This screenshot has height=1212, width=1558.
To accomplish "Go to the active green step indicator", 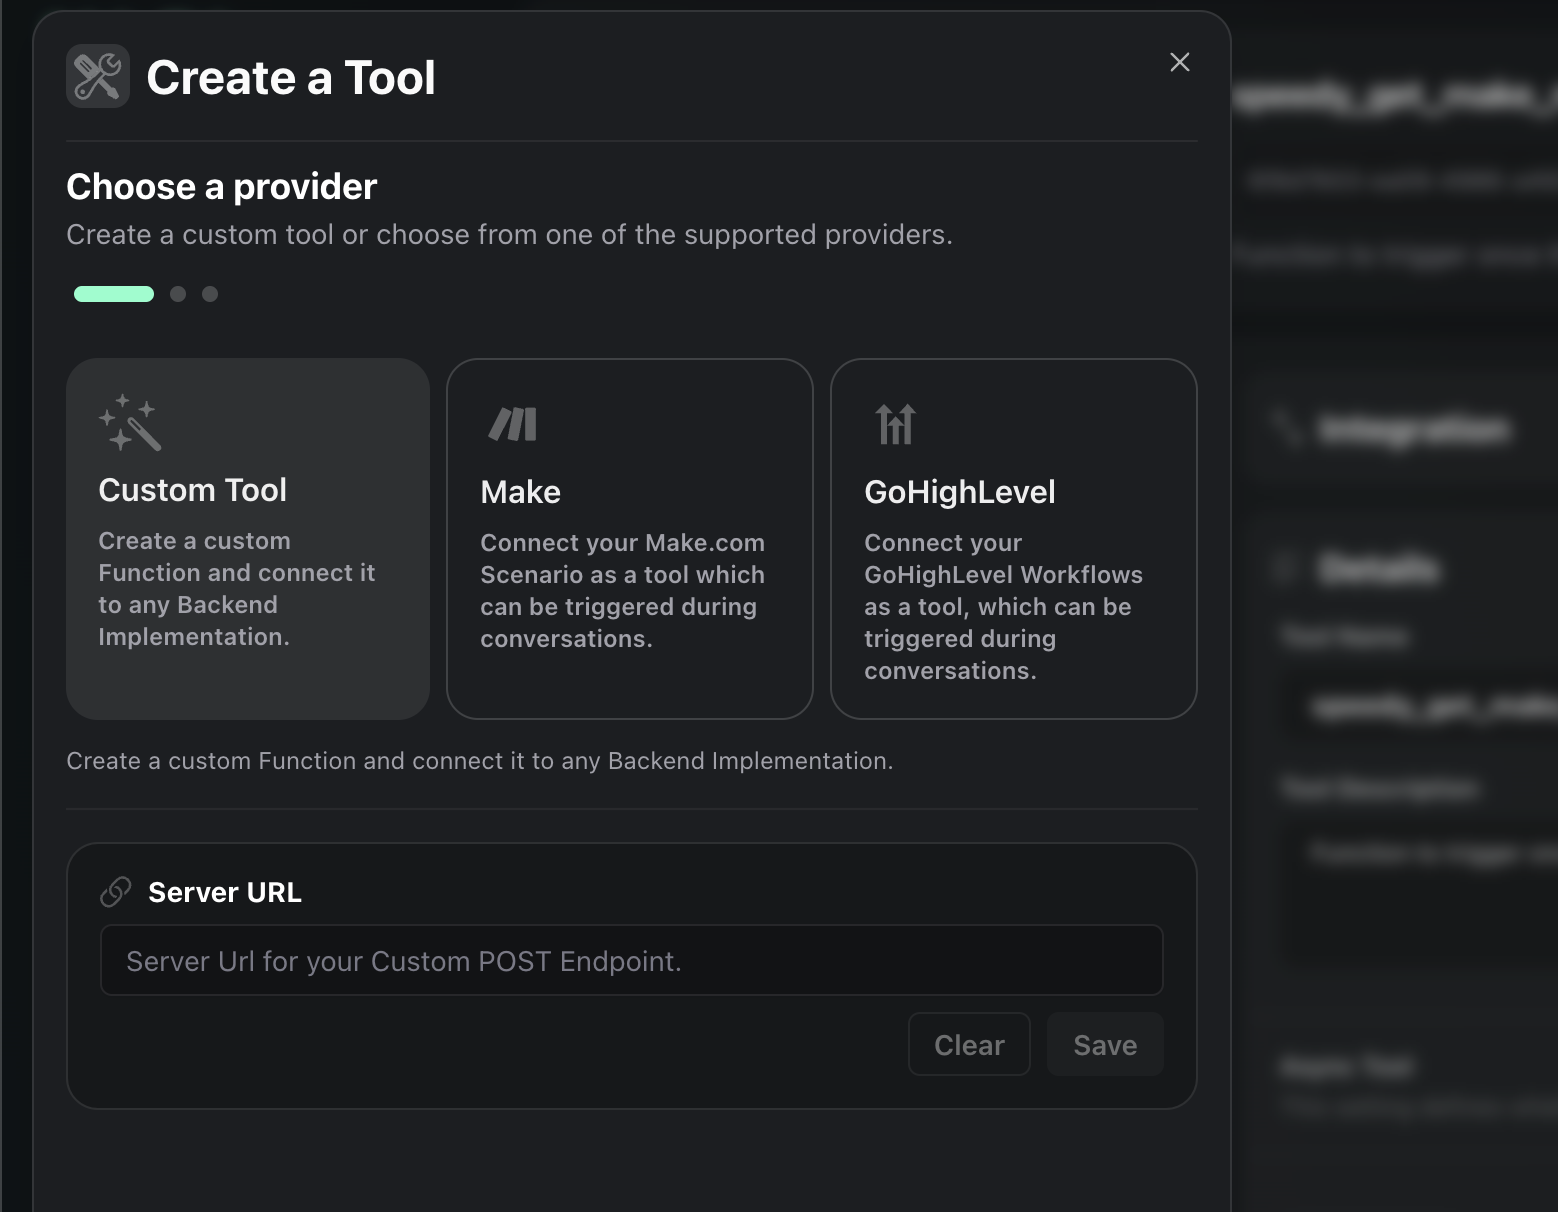I will (114, 294).
